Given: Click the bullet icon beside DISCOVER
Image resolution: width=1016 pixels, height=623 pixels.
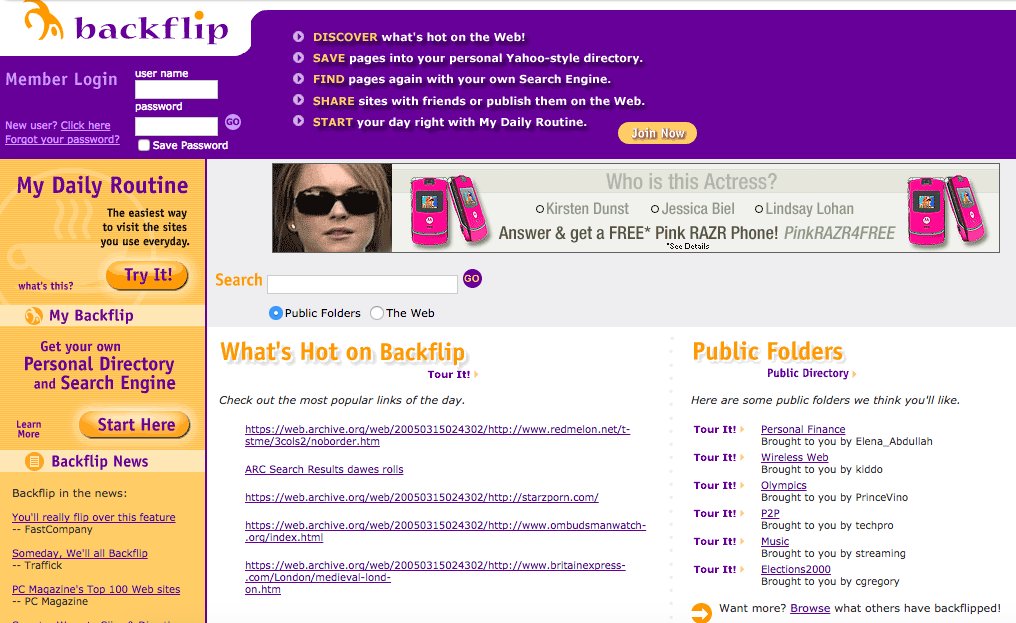Looking at the screenshot, I should point(299,37).
